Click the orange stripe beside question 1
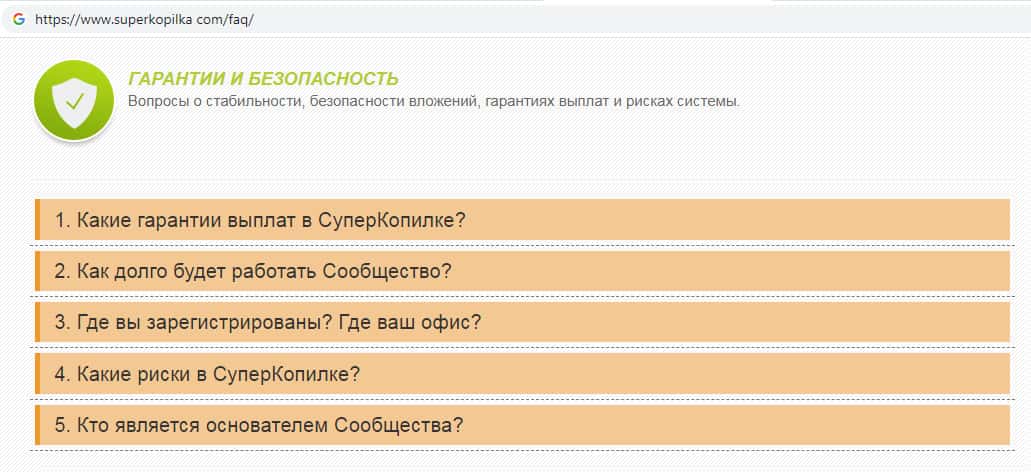The image size is (1031, 472). 37,220
